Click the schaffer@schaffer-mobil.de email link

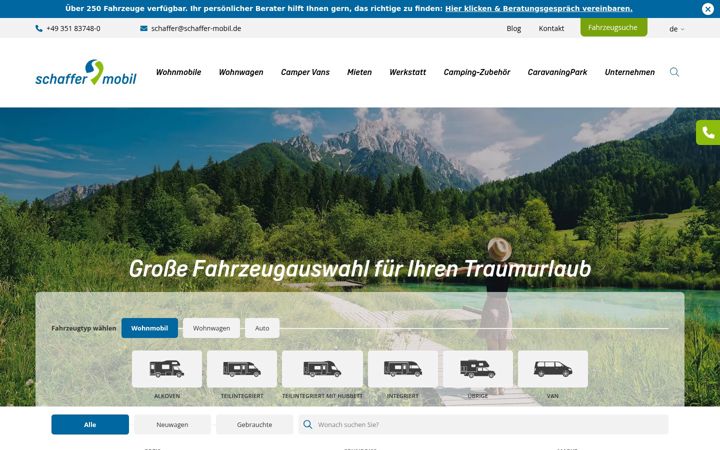tap(196, 28)
